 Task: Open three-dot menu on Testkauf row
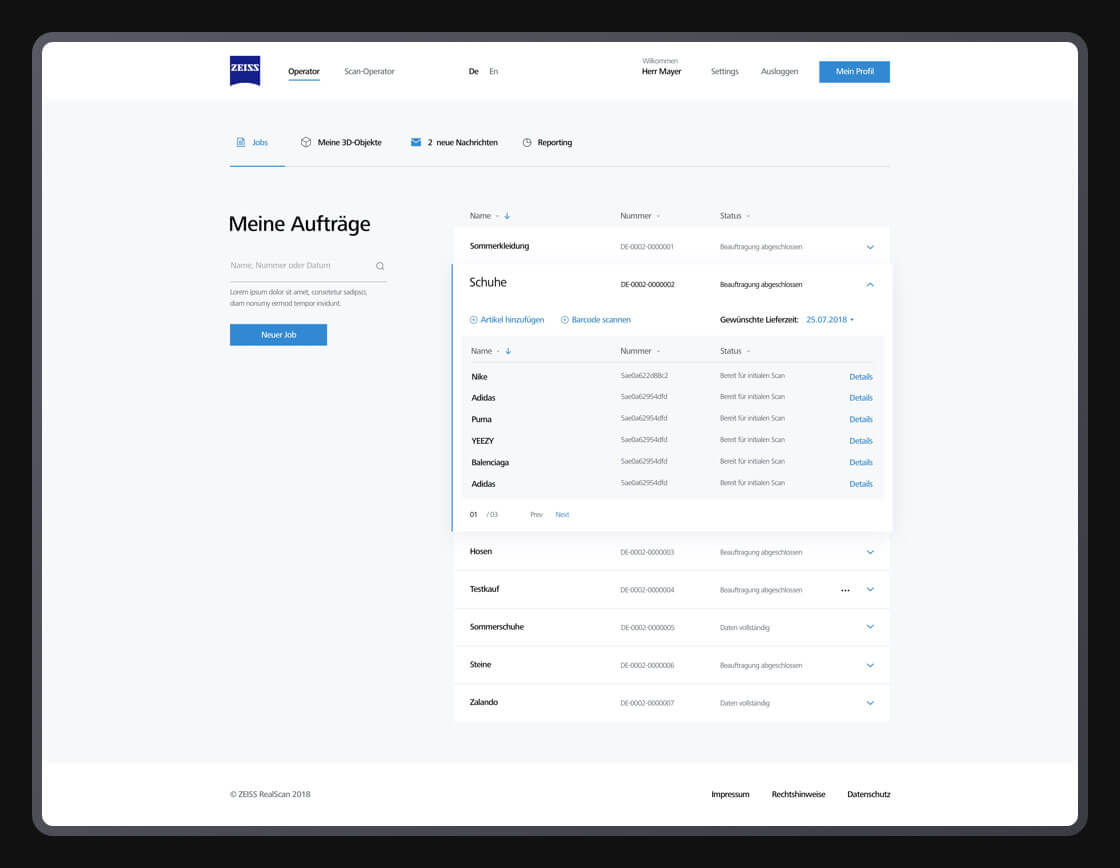(845, 590)
